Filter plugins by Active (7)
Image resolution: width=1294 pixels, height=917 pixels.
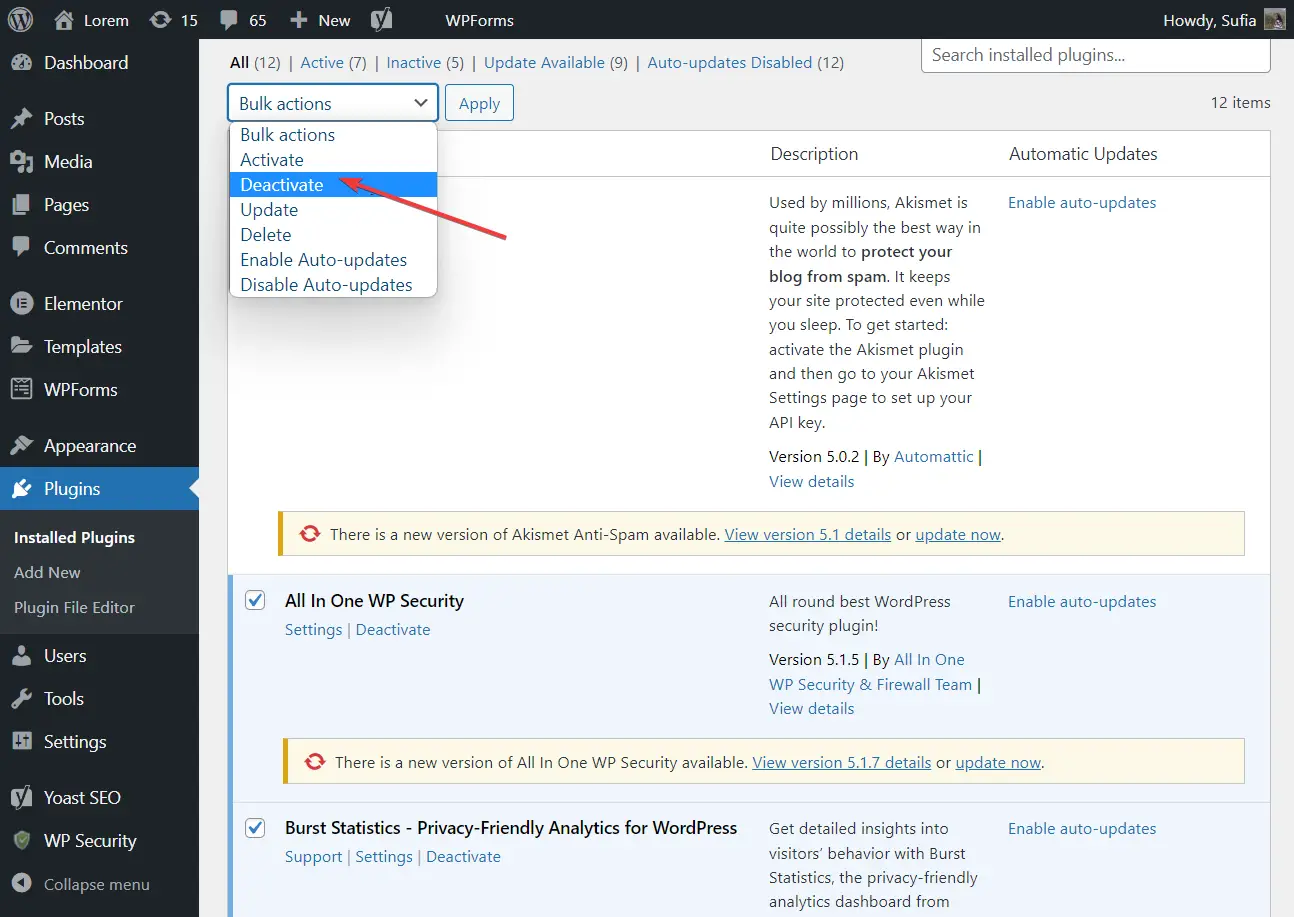pos(334,62)
